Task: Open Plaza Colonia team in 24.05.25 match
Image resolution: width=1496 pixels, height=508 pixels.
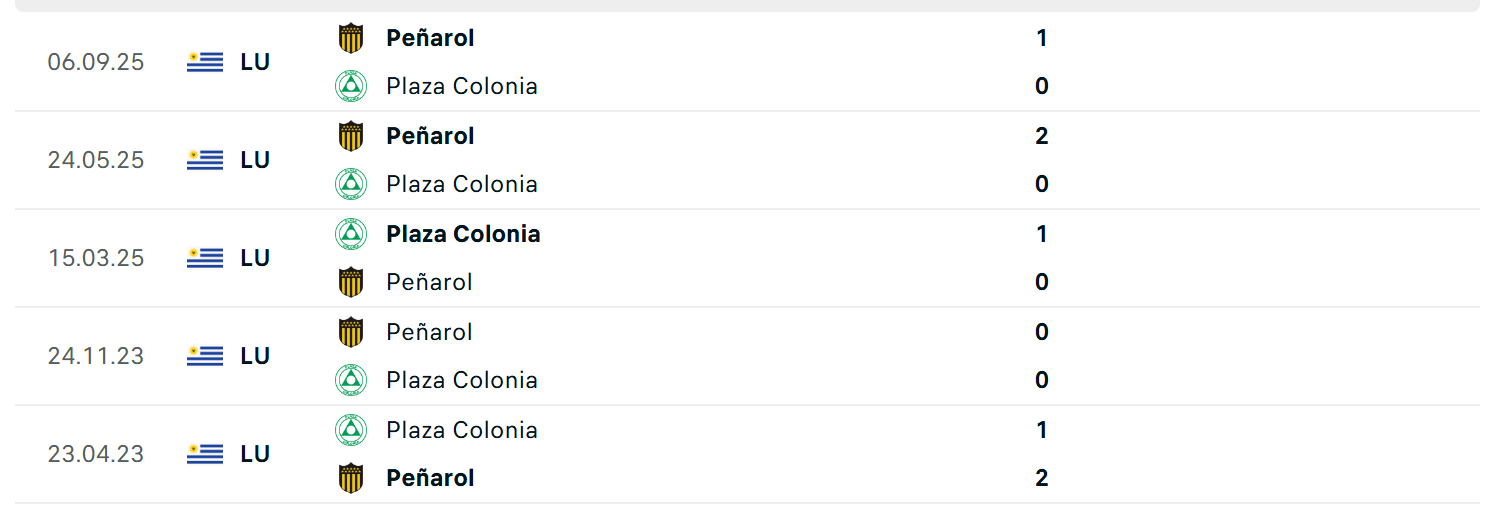Action: (462, 184)
